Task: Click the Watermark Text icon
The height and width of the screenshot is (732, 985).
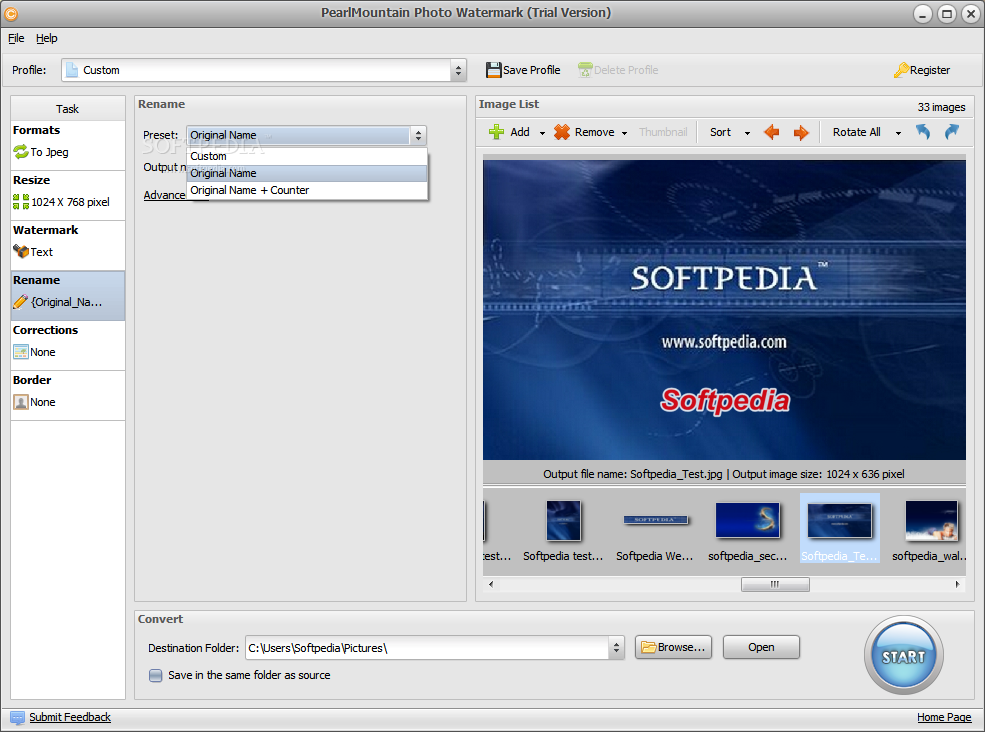Action: click(21, 251)
